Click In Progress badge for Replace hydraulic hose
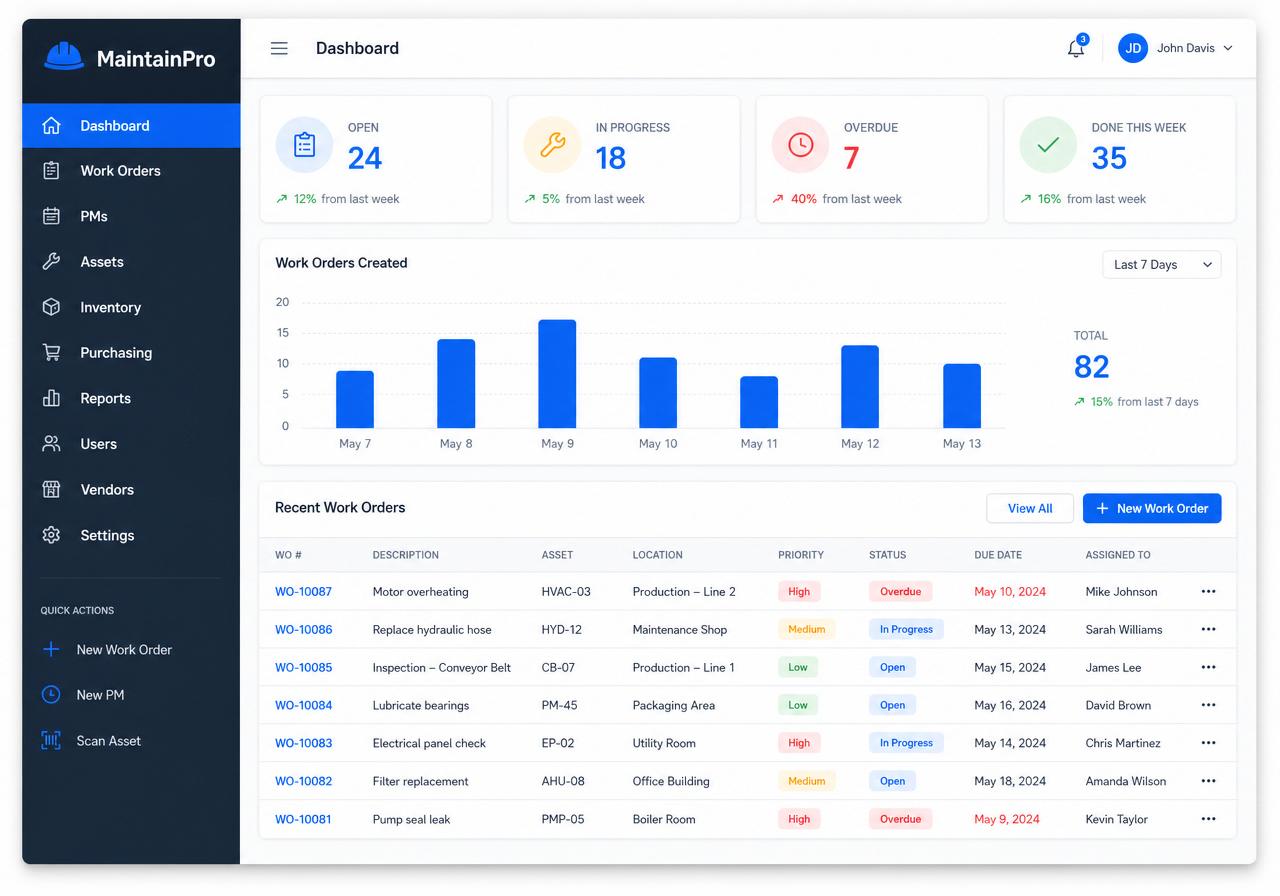Image resolution: width=1280 pixels, height=896 pixels. 906,629
